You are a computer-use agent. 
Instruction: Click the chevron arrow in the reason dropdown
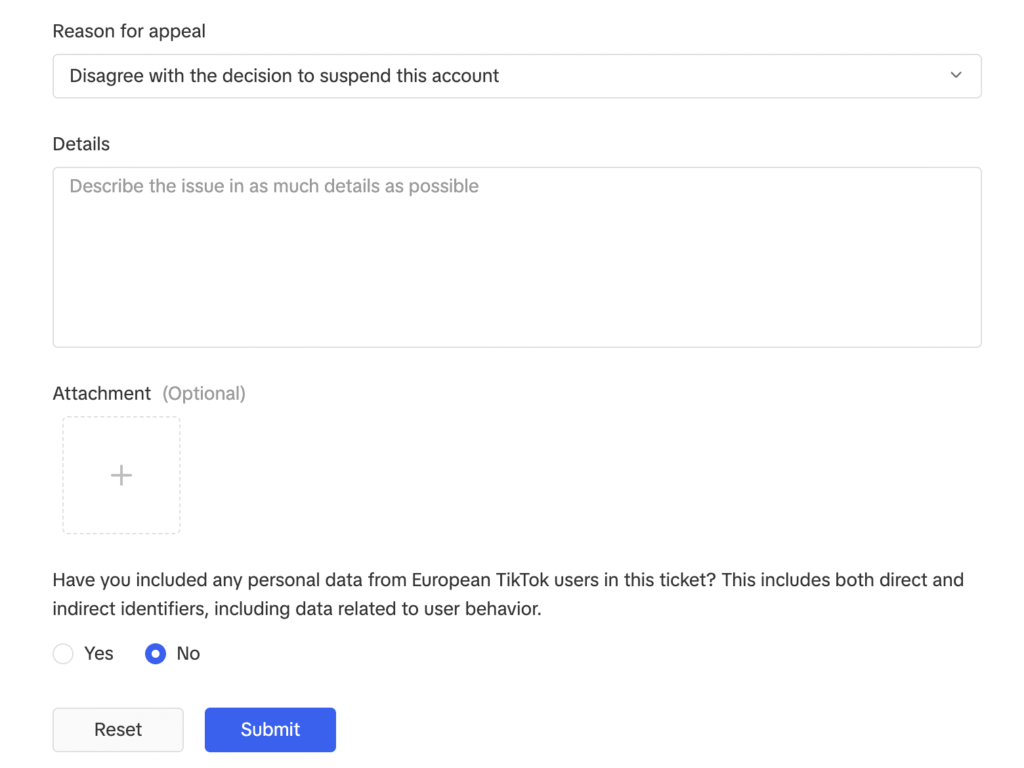(956, 76)
